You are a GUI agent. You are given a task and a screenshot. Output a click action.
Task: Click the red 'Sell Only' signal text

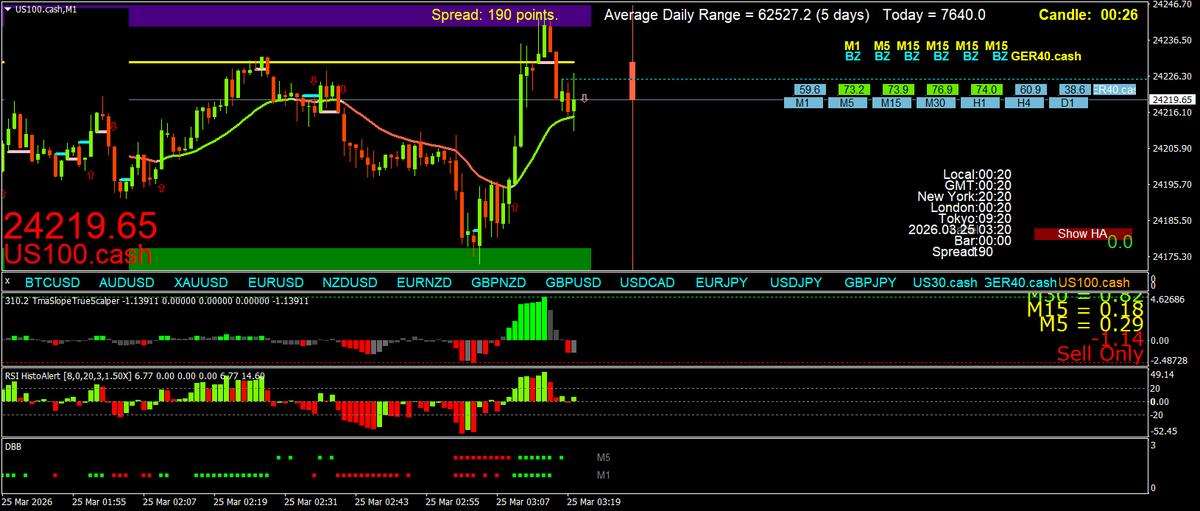click(1100, 354)
